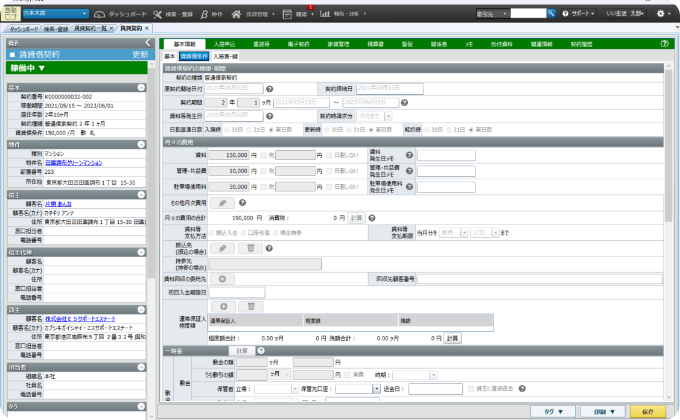
Task: Toggle 貸主に直接送金 checkbox
Action: [x=471, y=389]
